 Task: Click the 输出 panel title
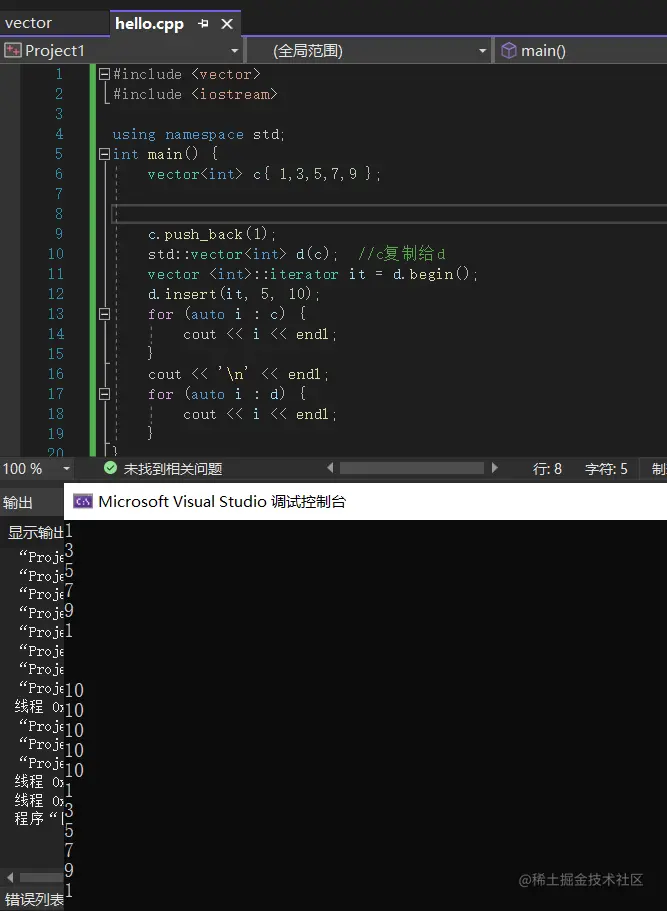(x=17, y=503)
